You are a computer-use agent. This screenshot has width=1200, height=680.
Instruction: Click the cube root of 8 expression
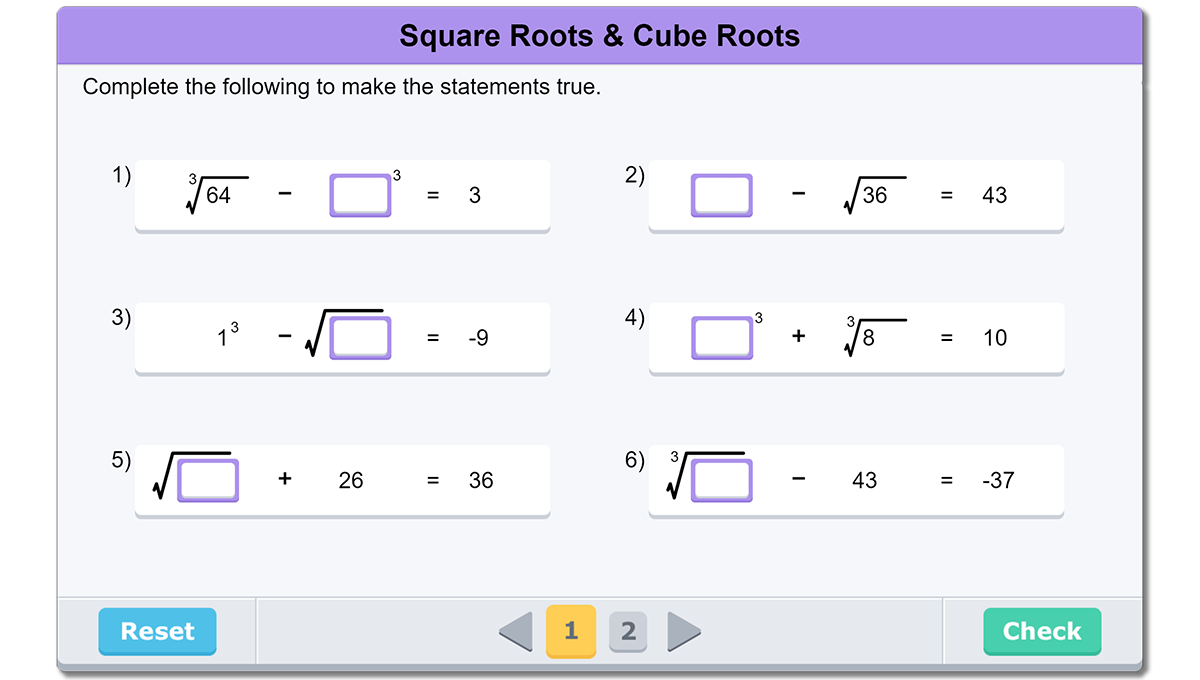coord(873,336)
